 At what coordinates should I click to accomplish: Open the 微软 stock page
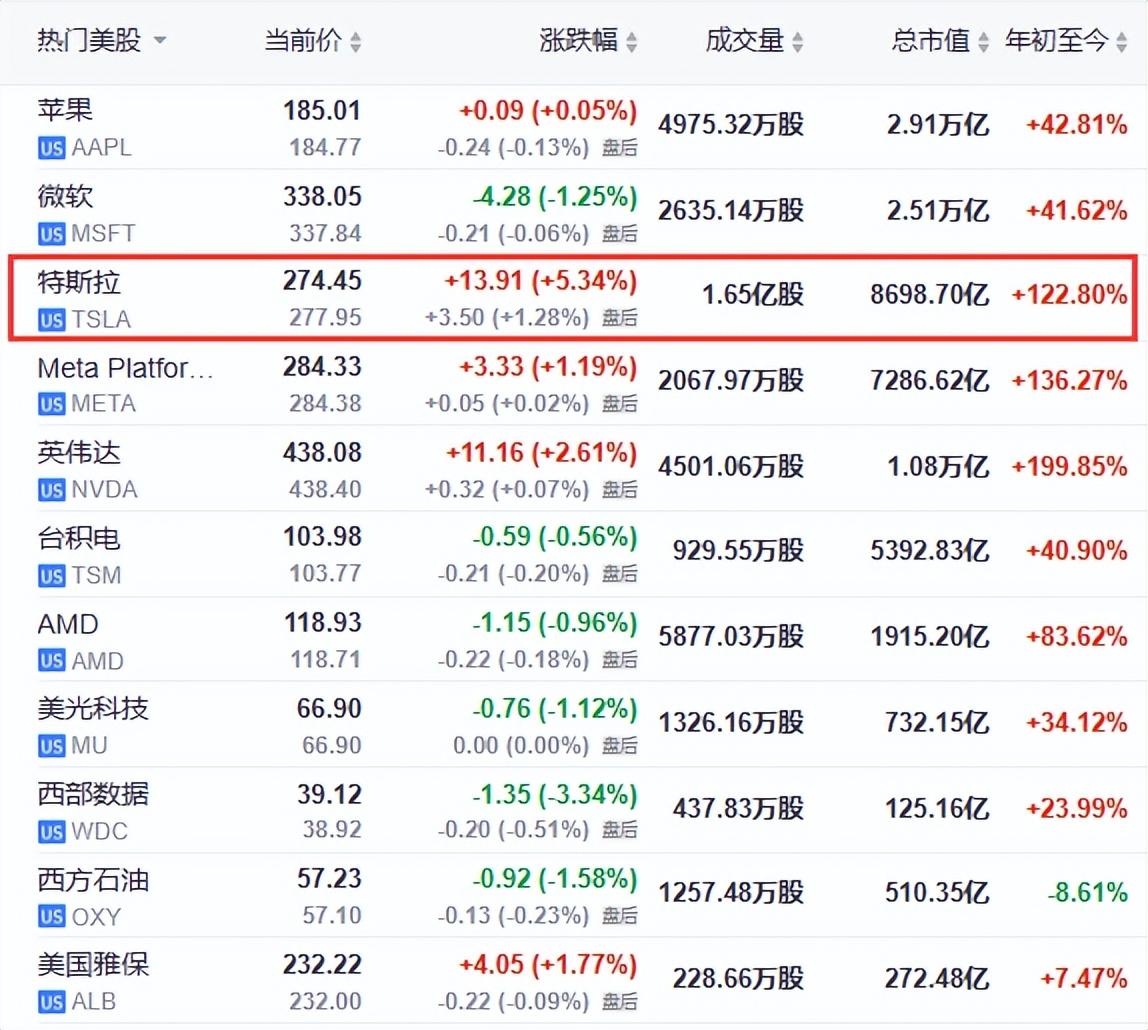click(x=65, y=196)
